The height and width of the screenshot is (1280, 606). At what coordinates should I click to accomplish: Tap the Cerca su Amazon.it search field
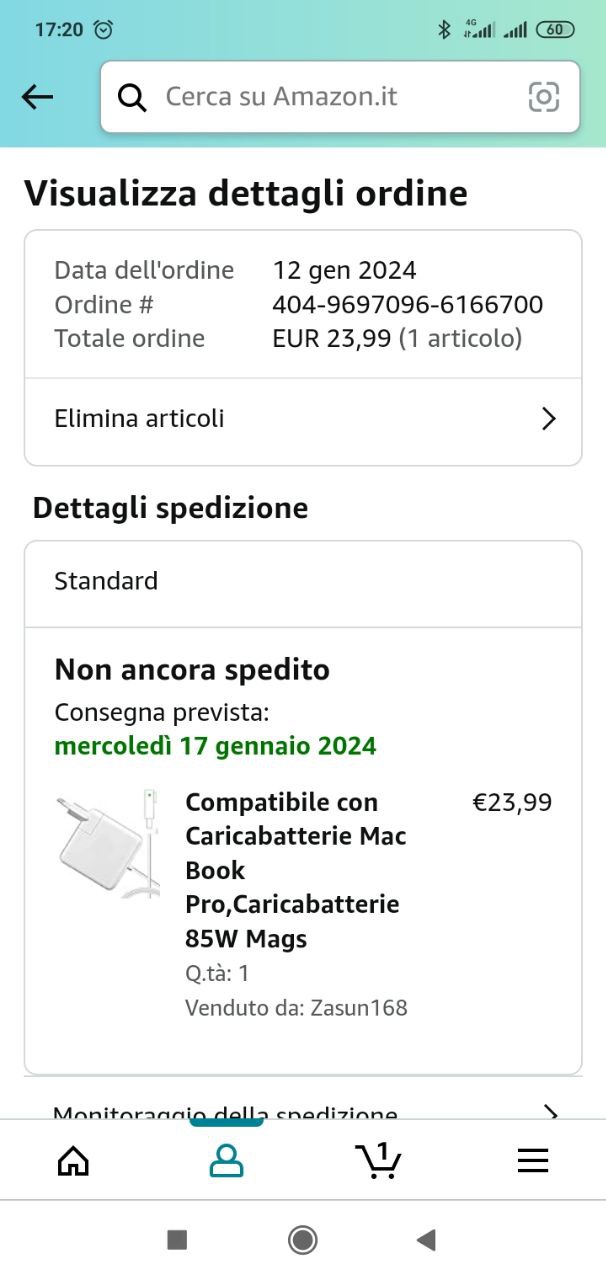330,97
